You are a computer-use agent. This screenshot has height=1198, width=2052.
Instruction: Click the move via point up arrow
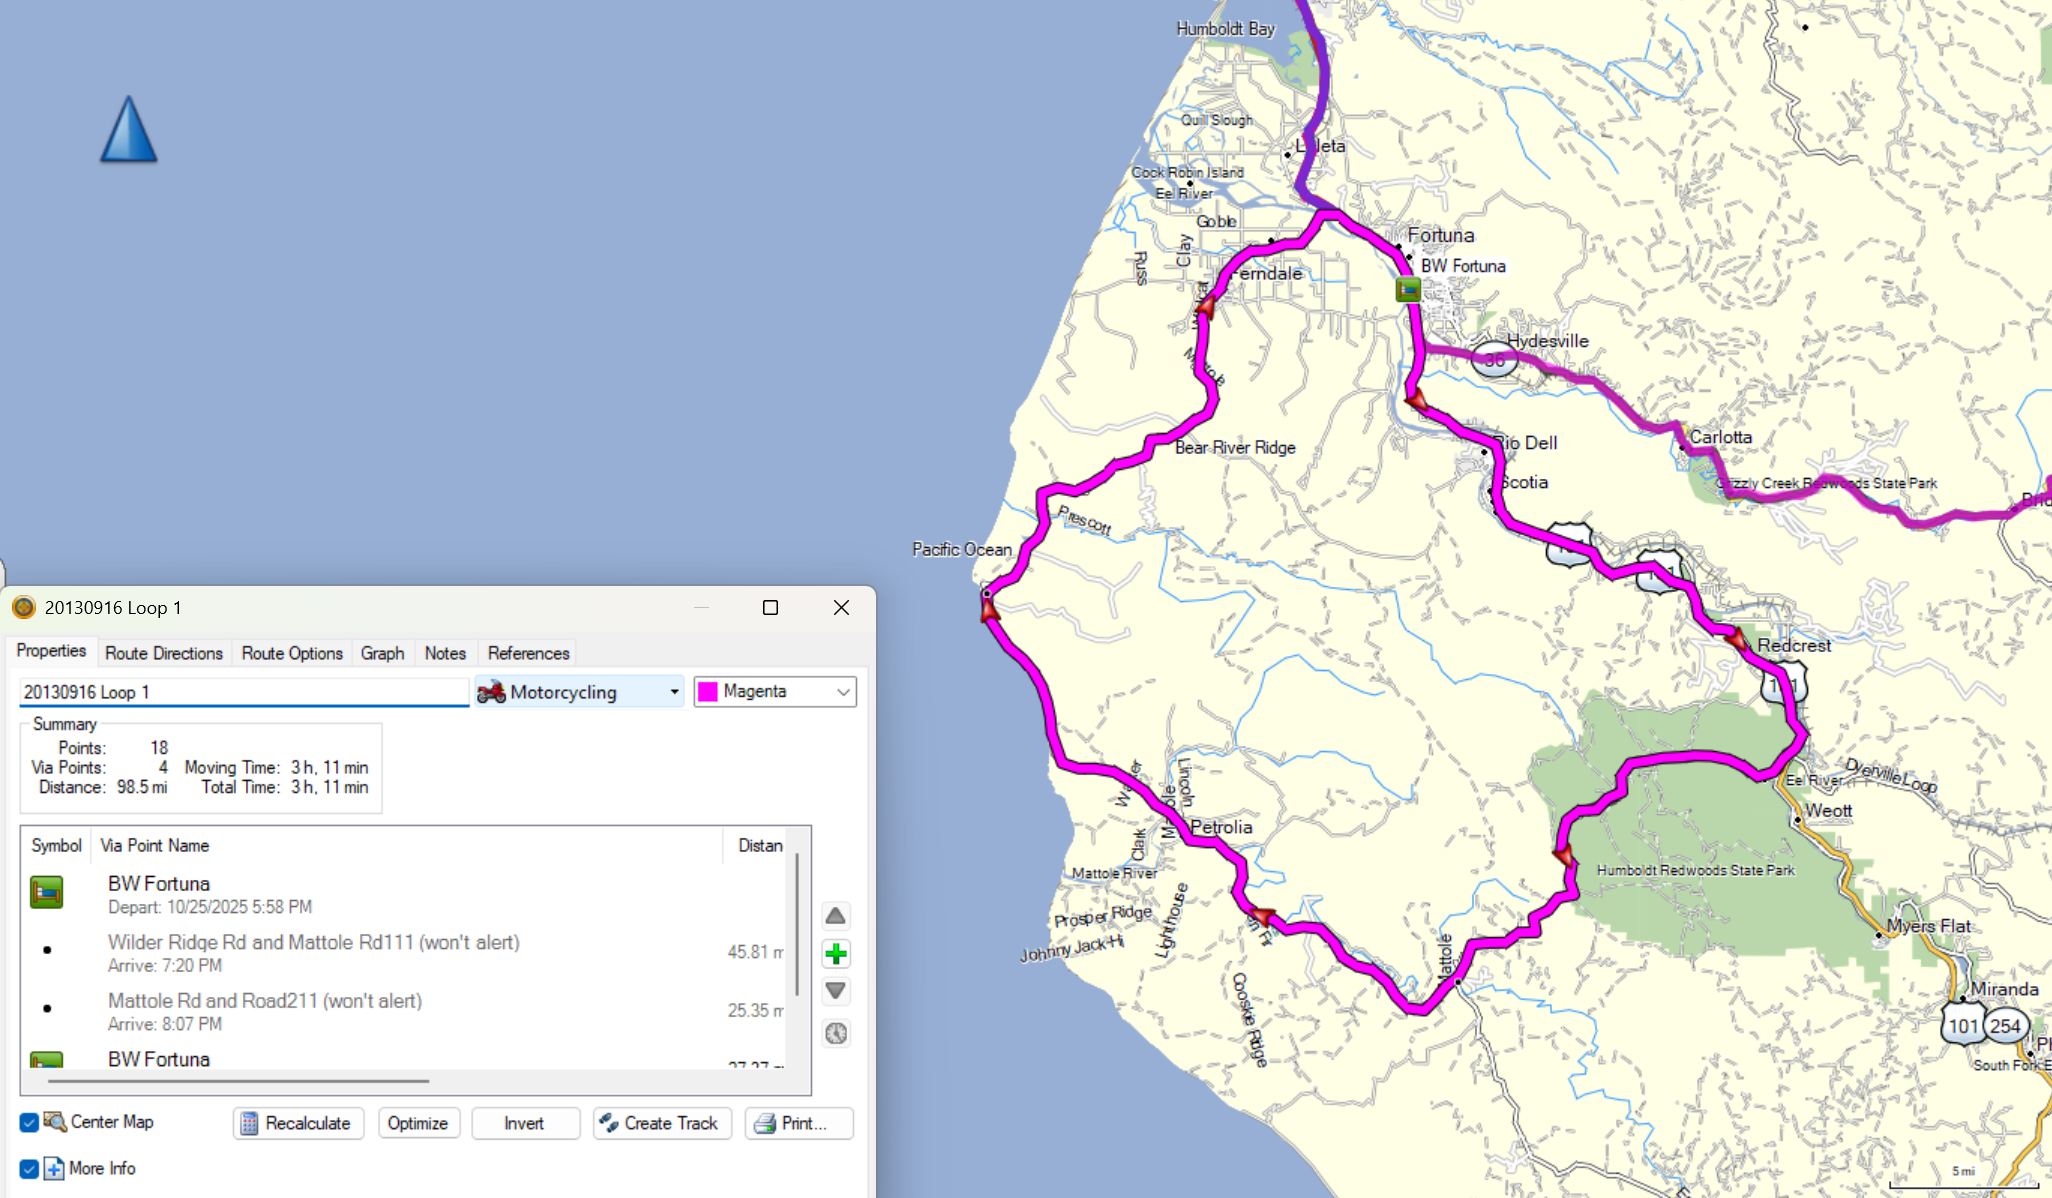tap(836, 916)
